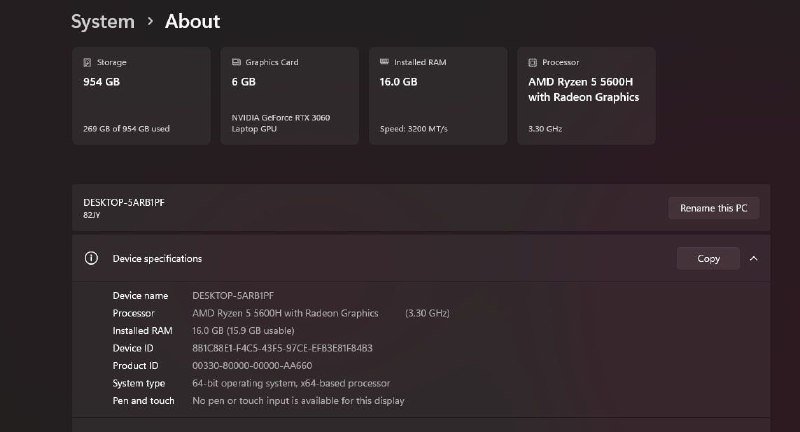Click the '269 GB of 954 GB used' text
The height and width of the screenshot is (432, 800).
(127, 129)
